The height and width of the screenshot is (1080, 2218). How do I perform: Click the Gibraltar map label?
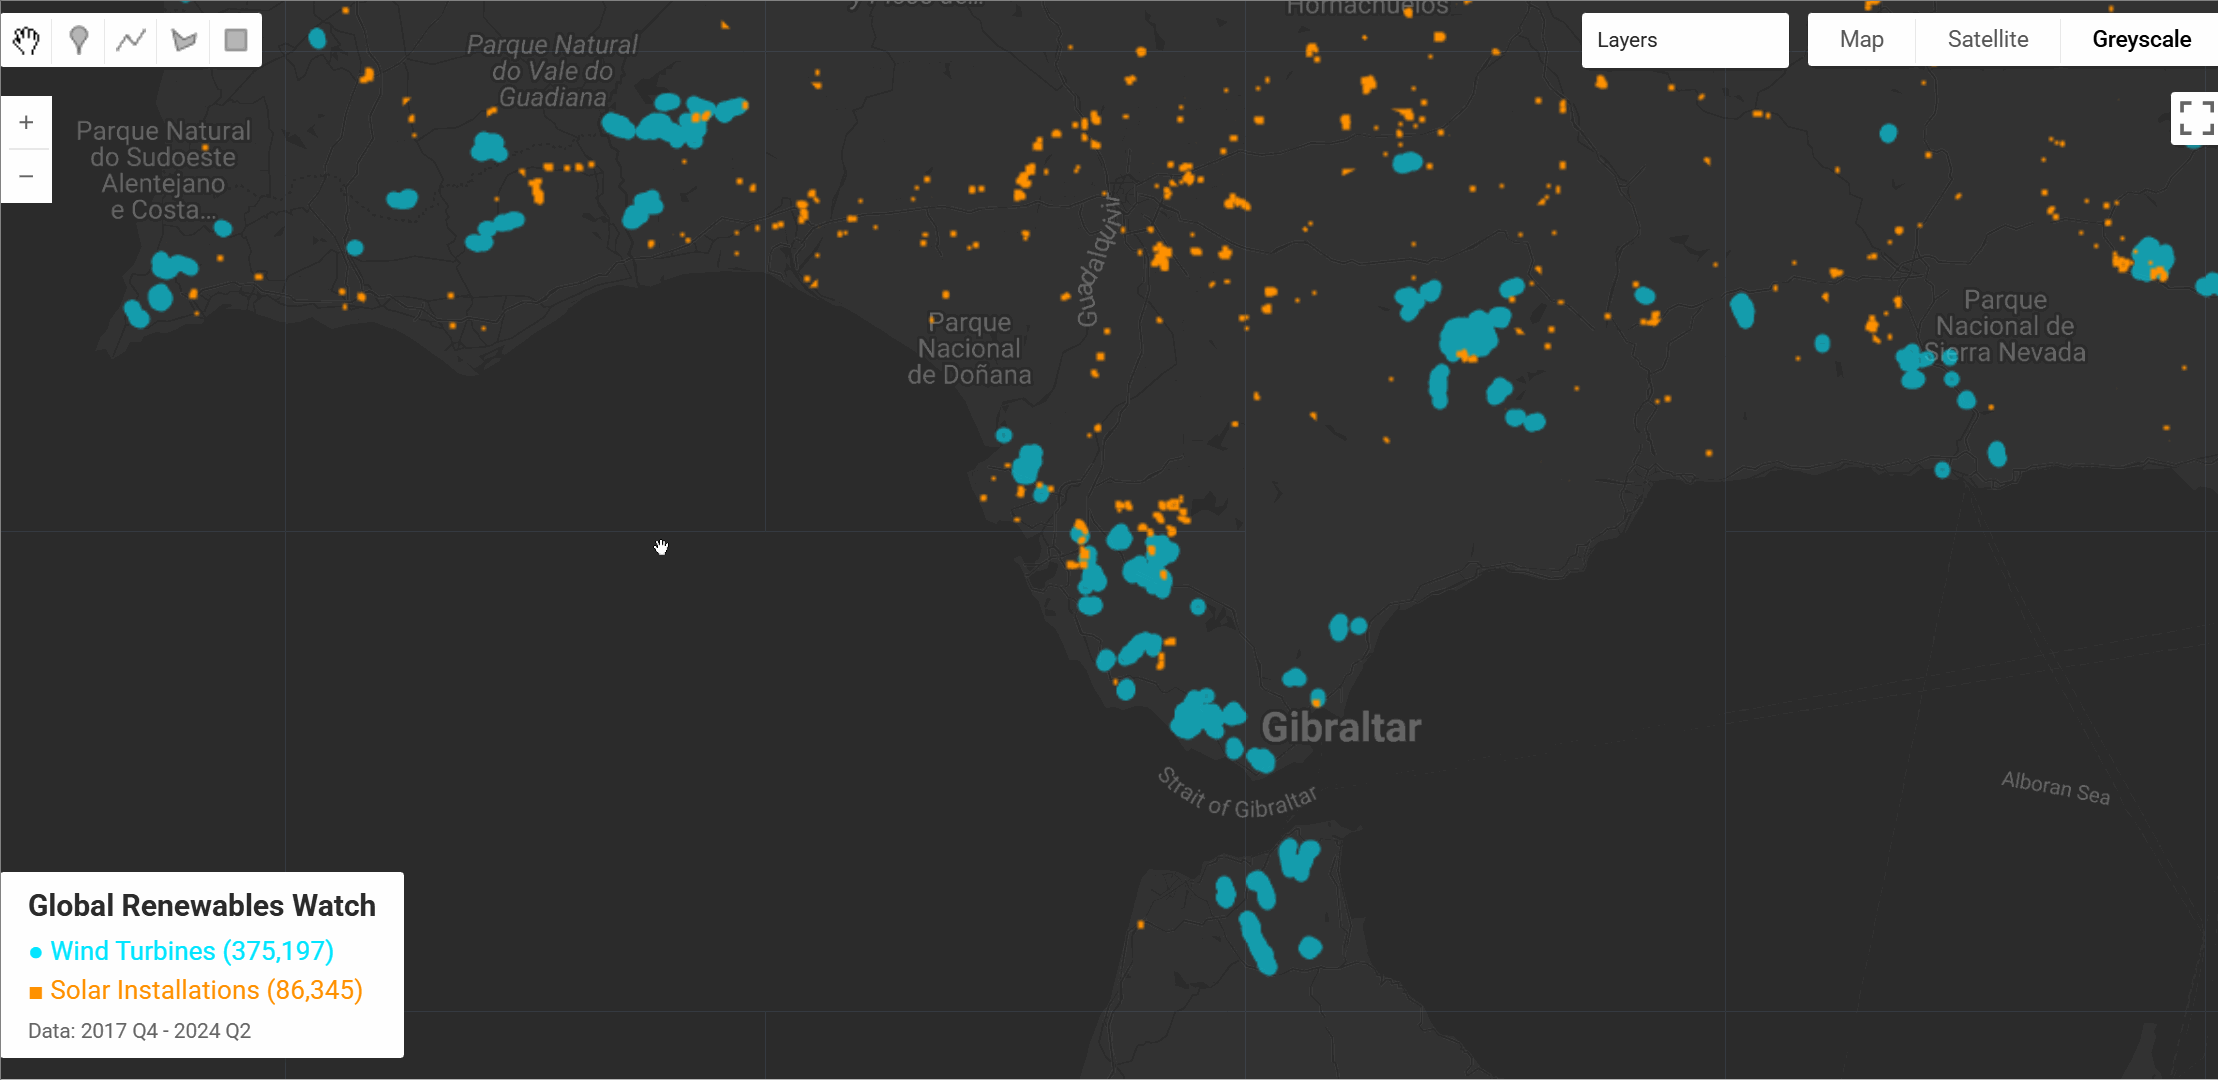1340,727
